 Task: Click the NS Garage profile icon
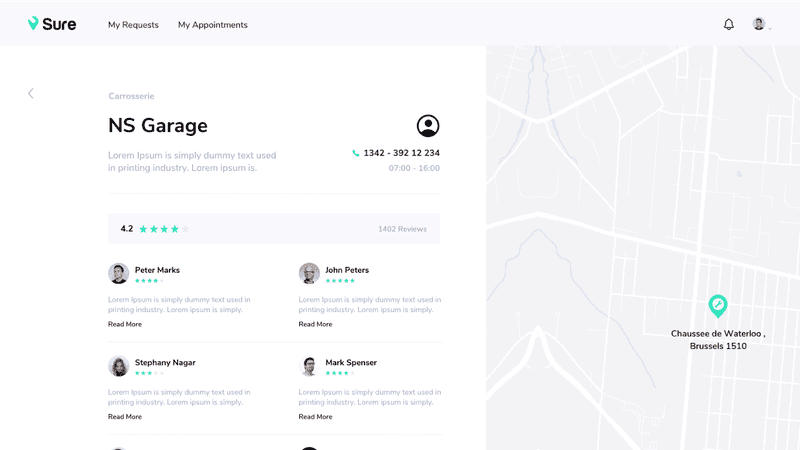pos(428,126)
